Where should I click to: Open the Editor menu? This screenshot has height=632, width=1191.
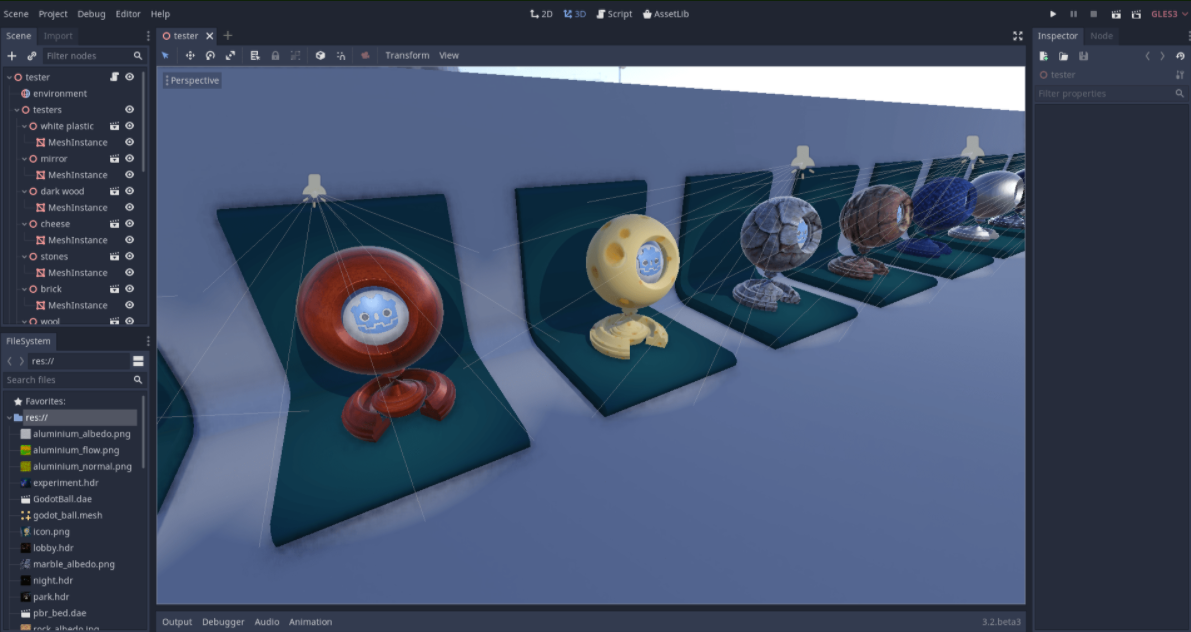[x=128, y=14]
